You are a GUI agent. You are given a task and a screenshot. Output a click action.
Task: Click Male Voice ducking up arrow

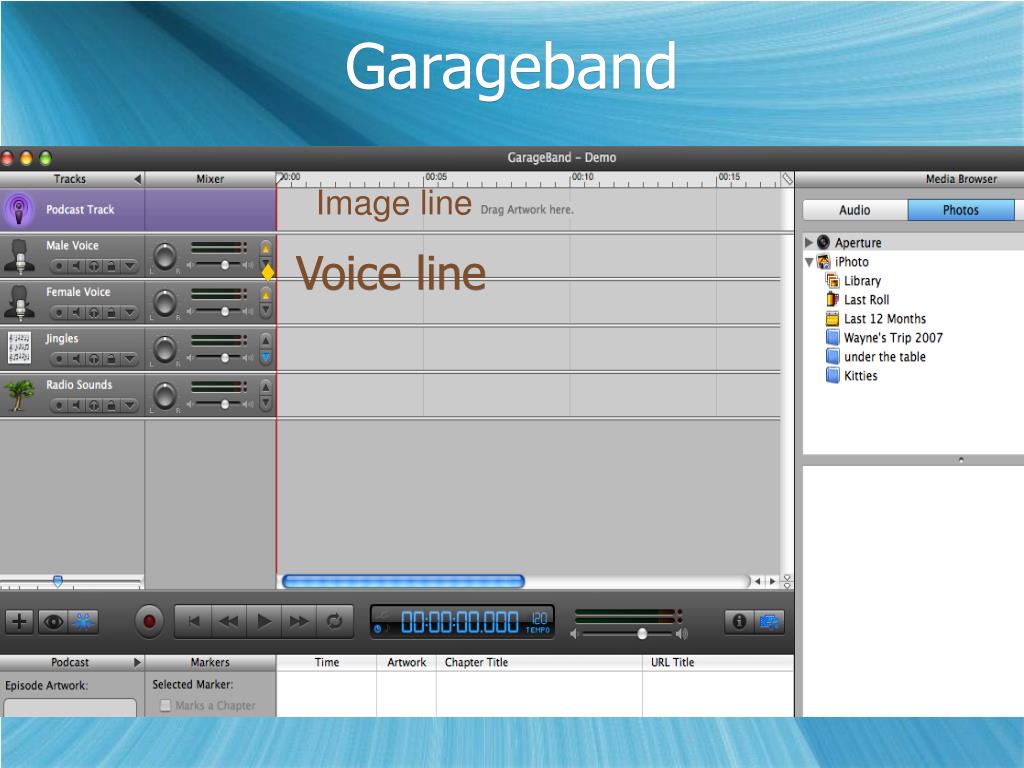coord(266,248)
